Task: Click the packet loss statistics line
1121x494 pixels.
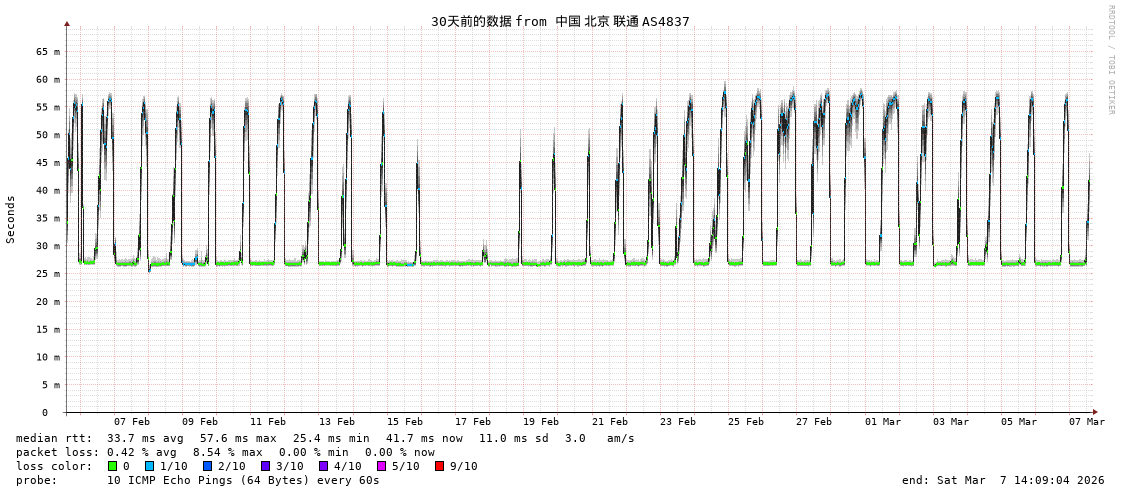Action: tap(225, 452)
